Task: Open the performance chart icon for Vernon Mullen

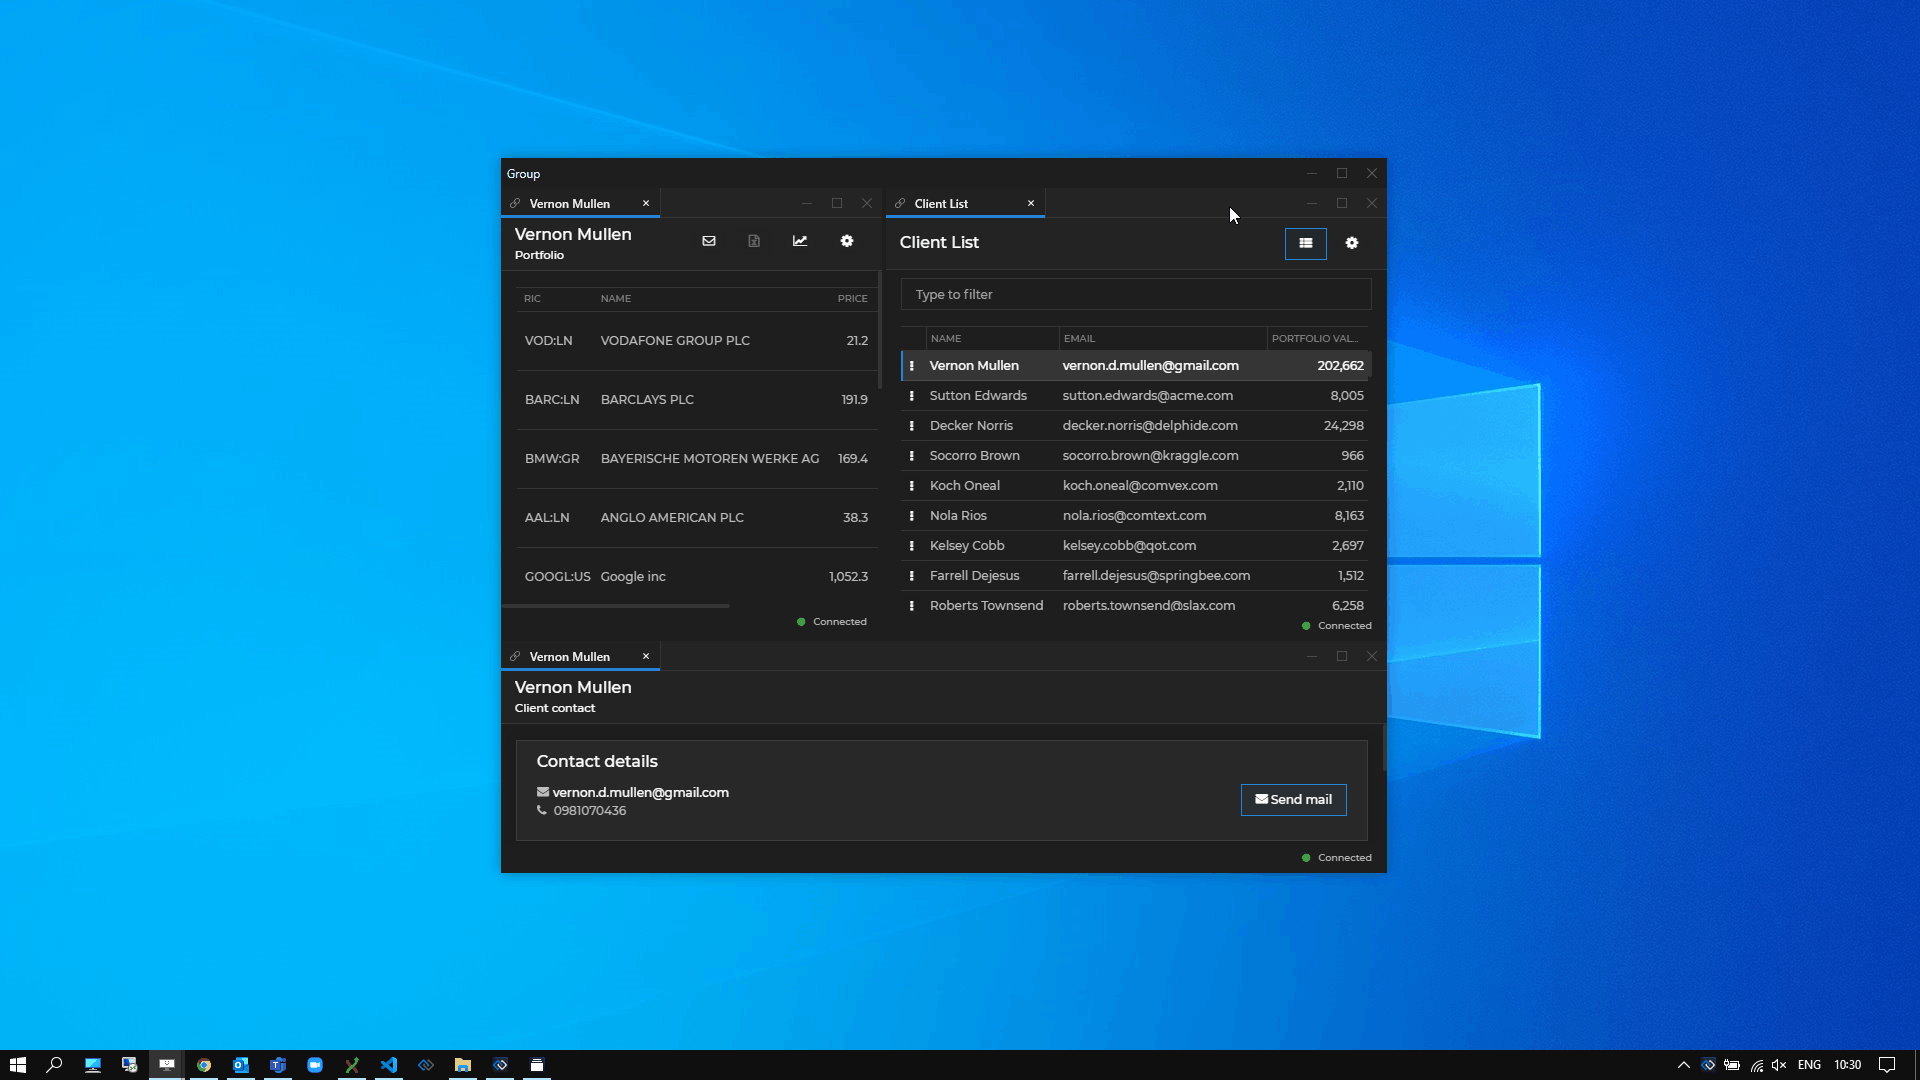Action: tap(800, 241)
